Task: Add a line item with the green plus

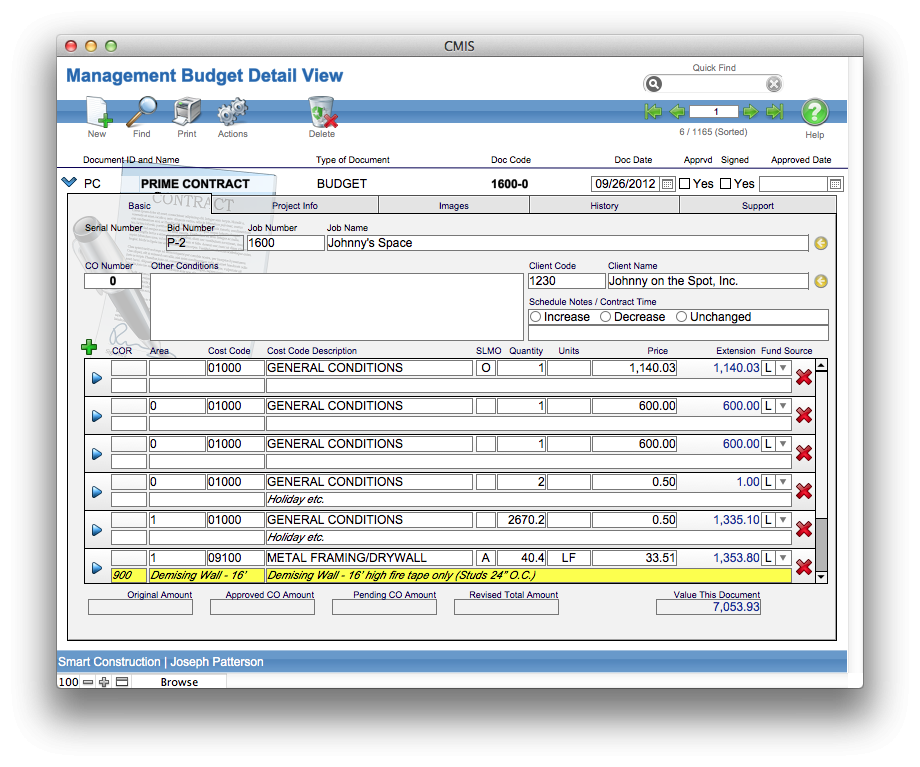Action: click(x=88, y=348)
